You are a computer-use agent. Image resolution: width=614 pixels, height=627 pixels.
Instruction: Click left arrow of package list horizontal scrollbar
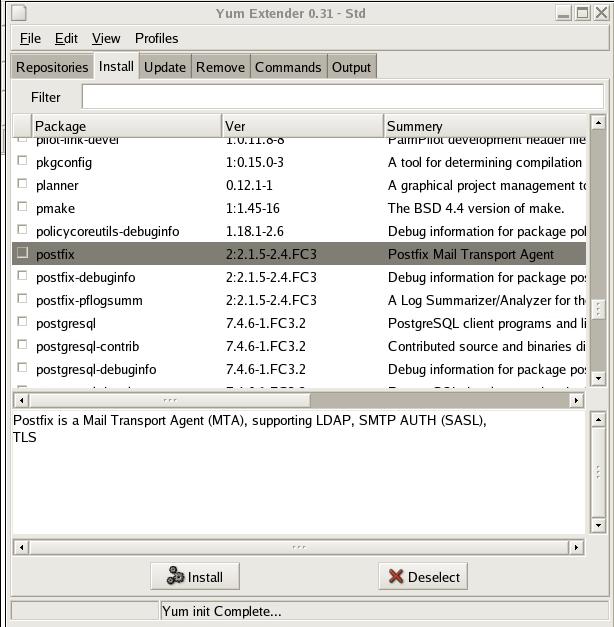(x=20, y=400)
